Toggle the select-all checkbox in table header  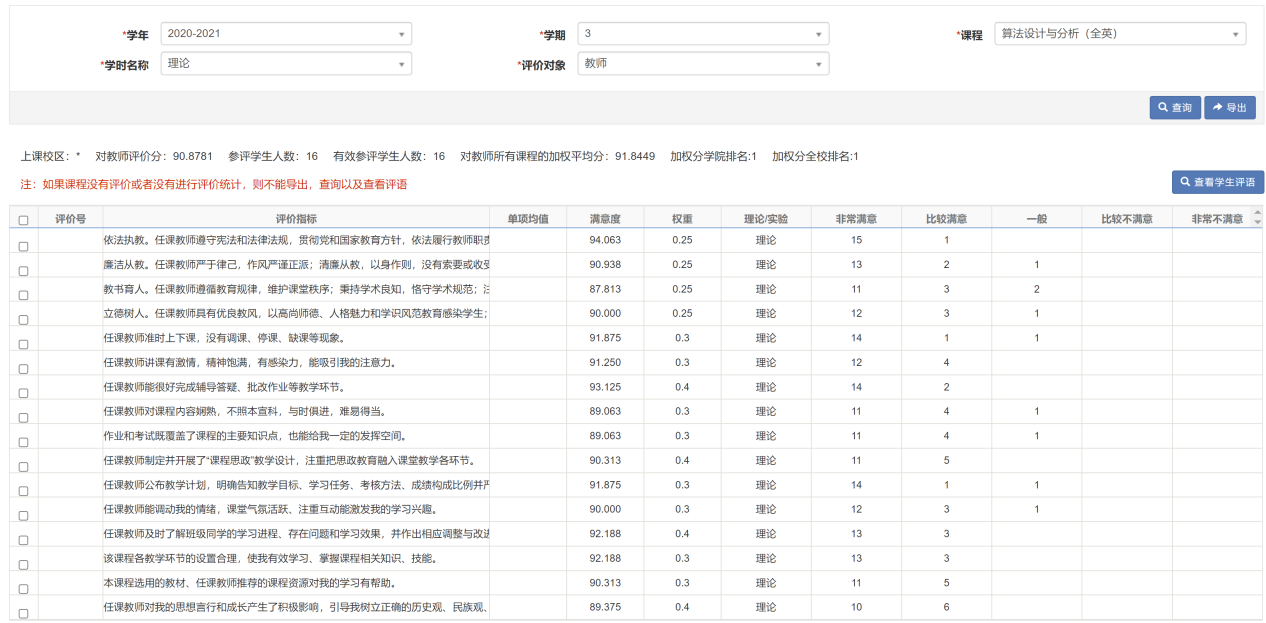[23, 221]
